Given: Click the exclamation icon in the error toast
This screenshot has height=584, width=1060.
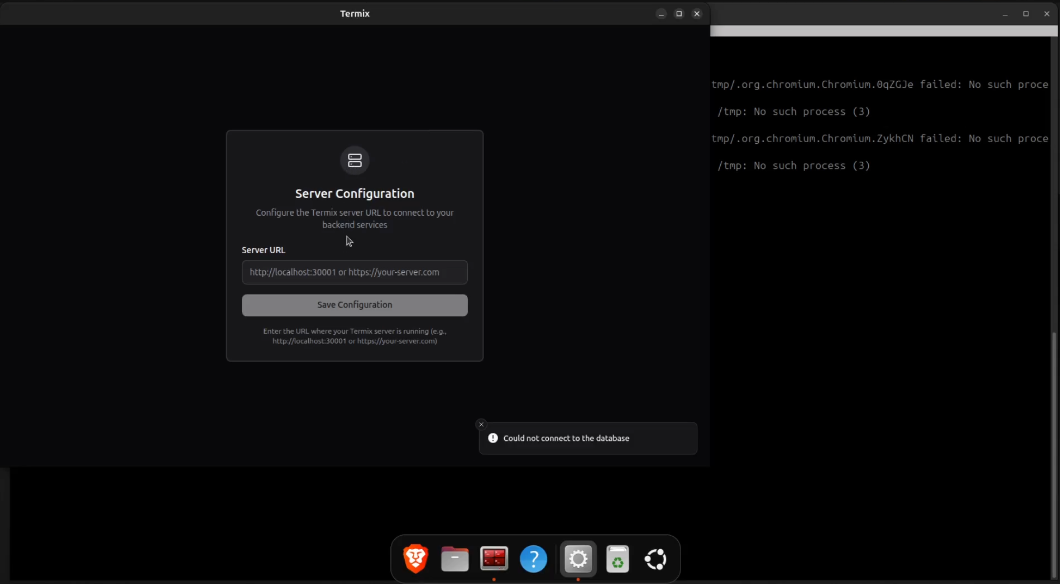Looking at the screenshot, I should [x=493, y=438].
